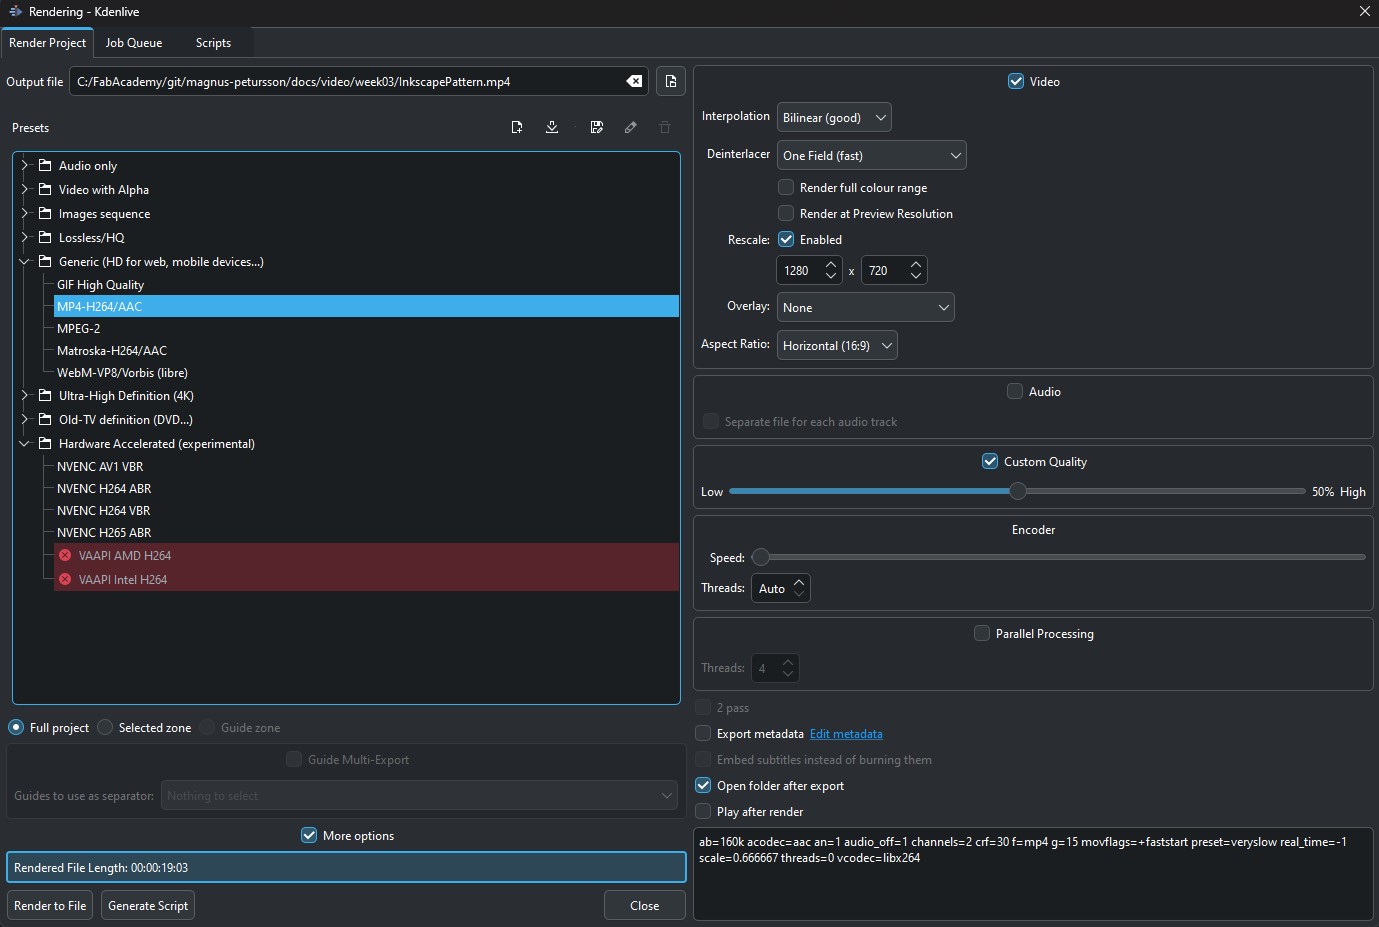Image resolution: width=1379 pixels, height=927 pixels.
Task: Download new render presets
Action: tap(552, 127)
